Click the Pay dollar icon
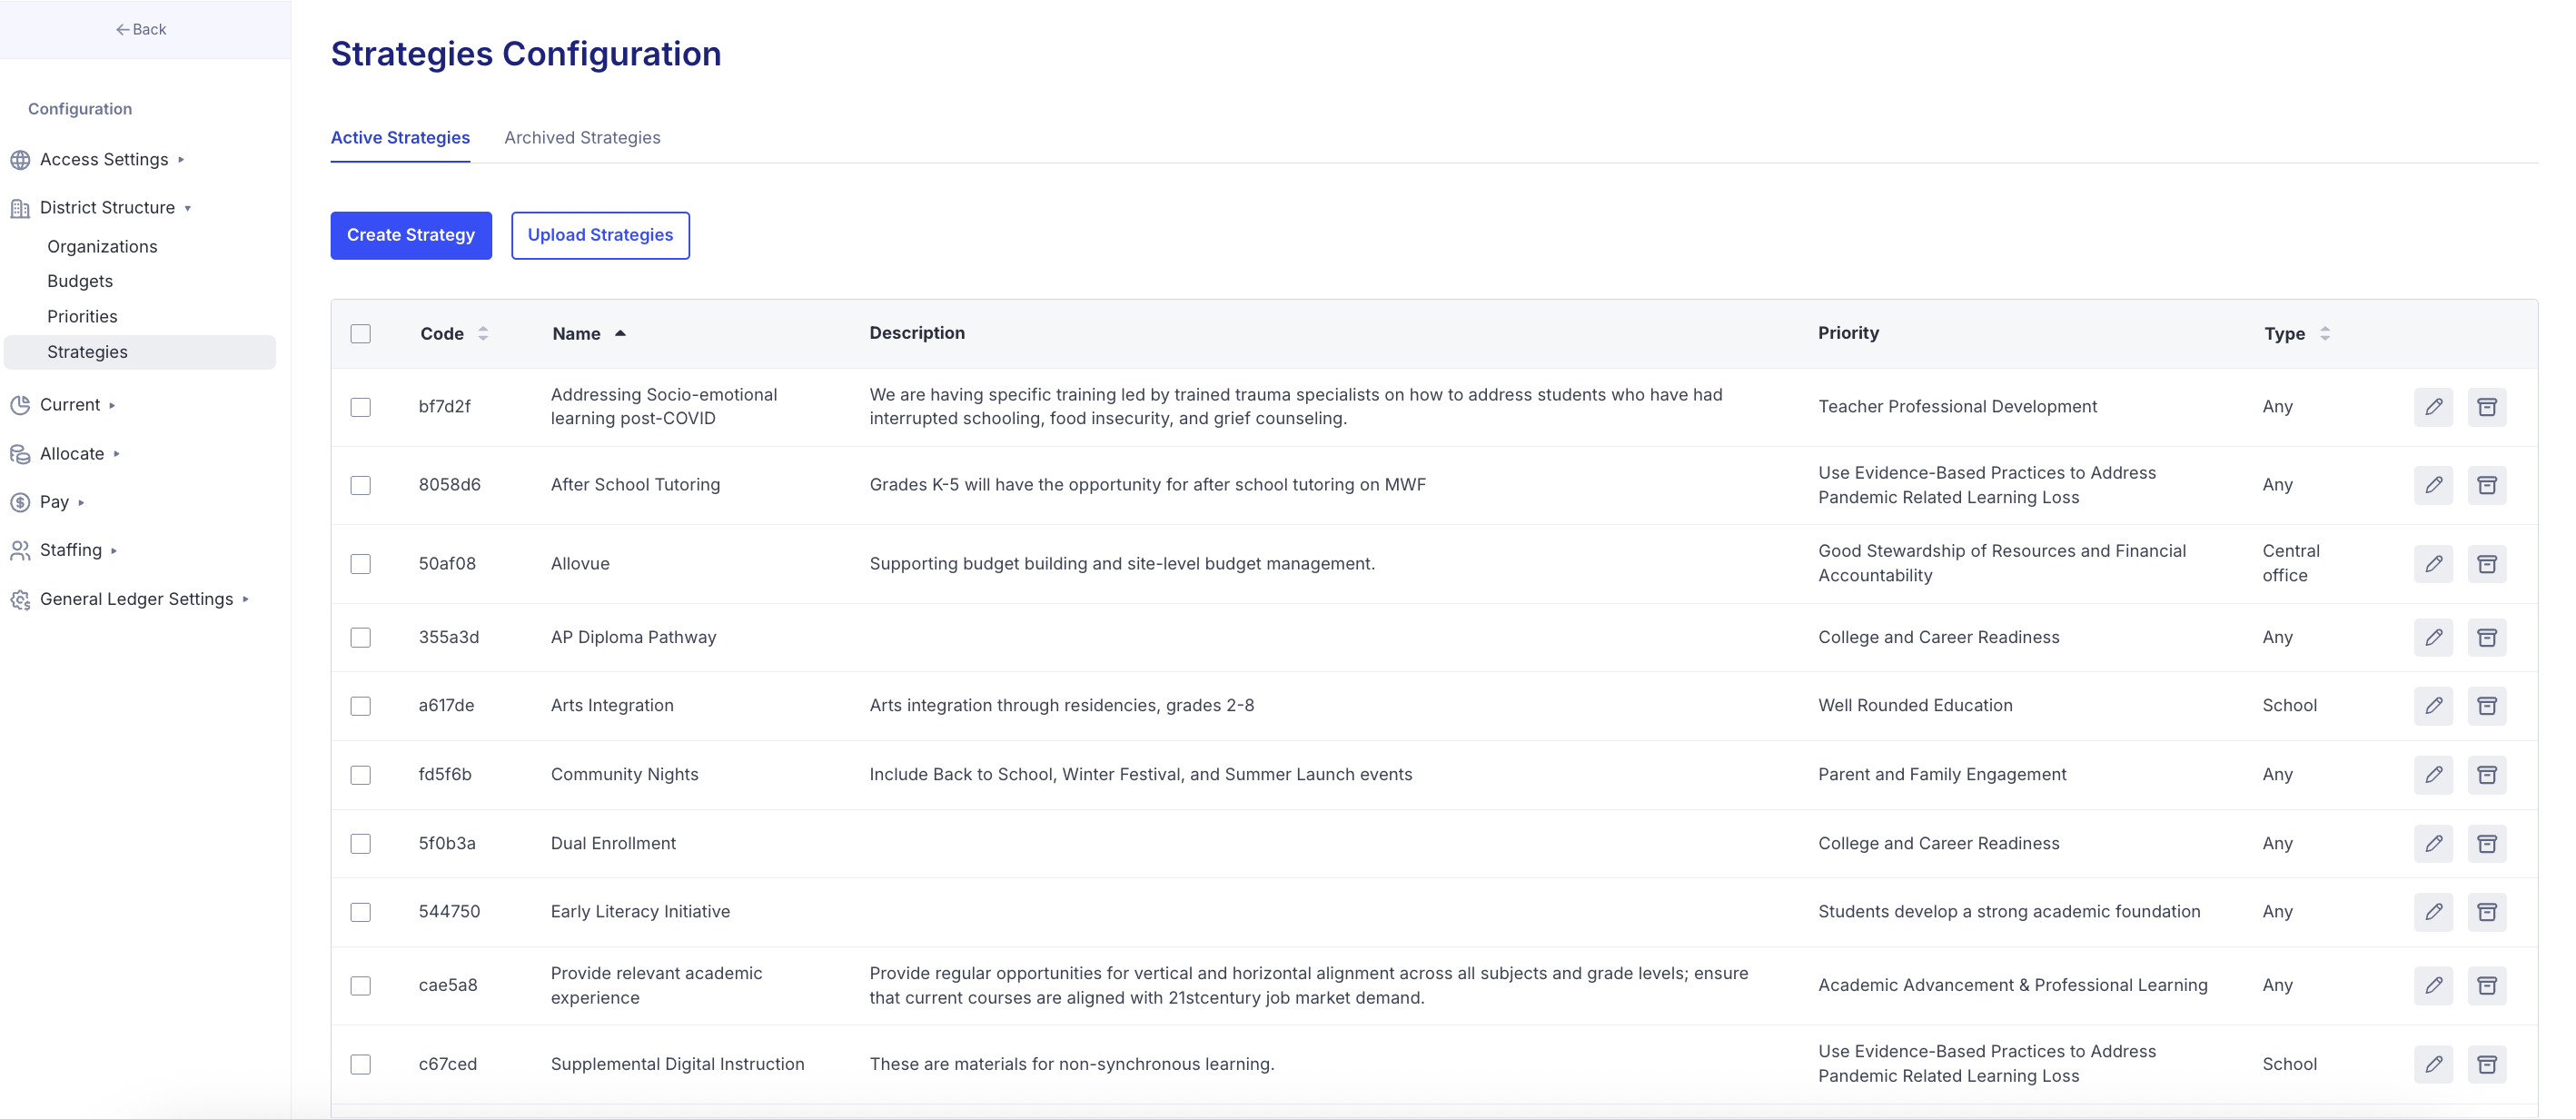 click(x=20, y=502)
